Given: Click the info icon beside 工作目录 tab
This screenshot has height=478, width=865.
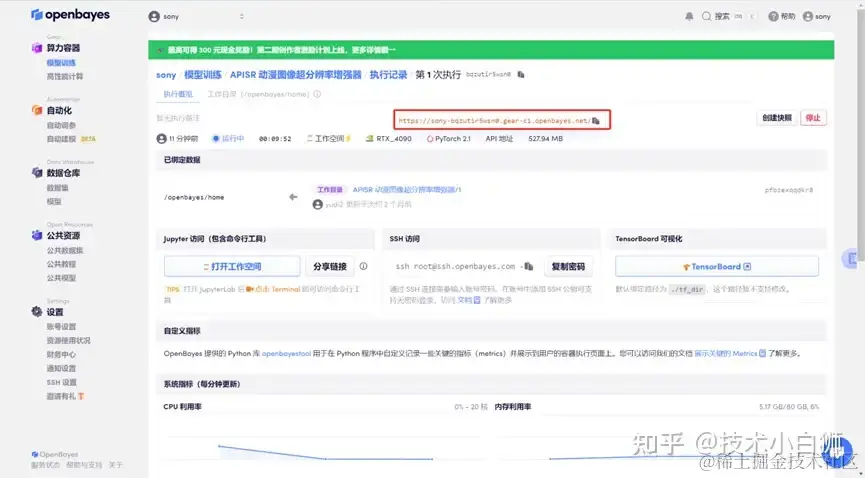Looking at the screenshot, I should [x=317, y=94].
